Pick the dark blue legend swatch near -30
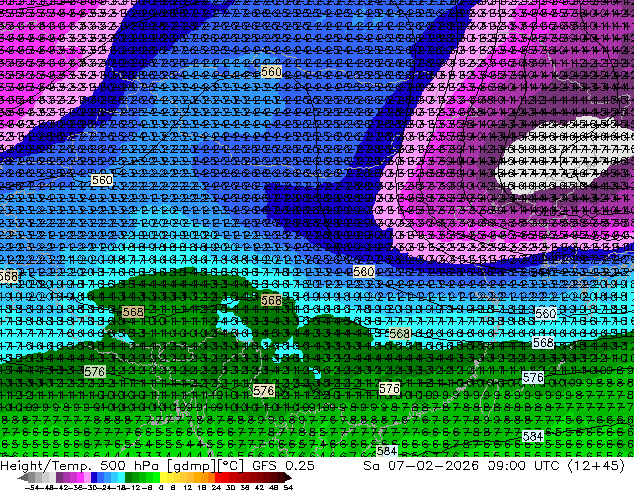This screenshot has width=634, height=490. pyautogui.click(x=94, y=477)
